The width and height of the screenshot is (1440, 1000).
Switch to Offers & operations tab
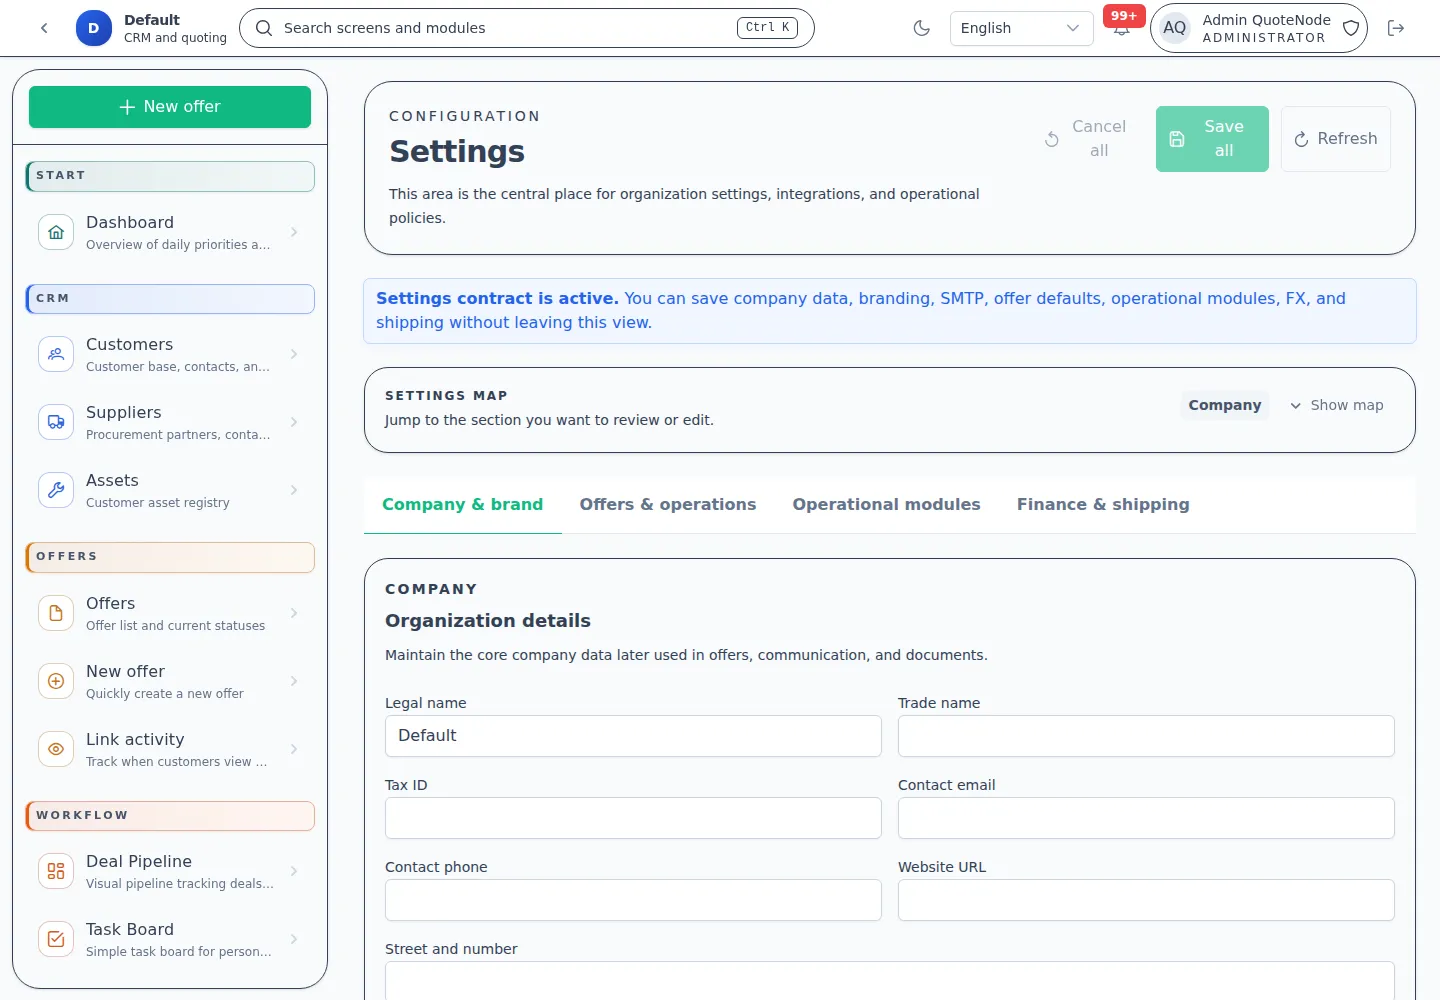click(x=668, y=505)
